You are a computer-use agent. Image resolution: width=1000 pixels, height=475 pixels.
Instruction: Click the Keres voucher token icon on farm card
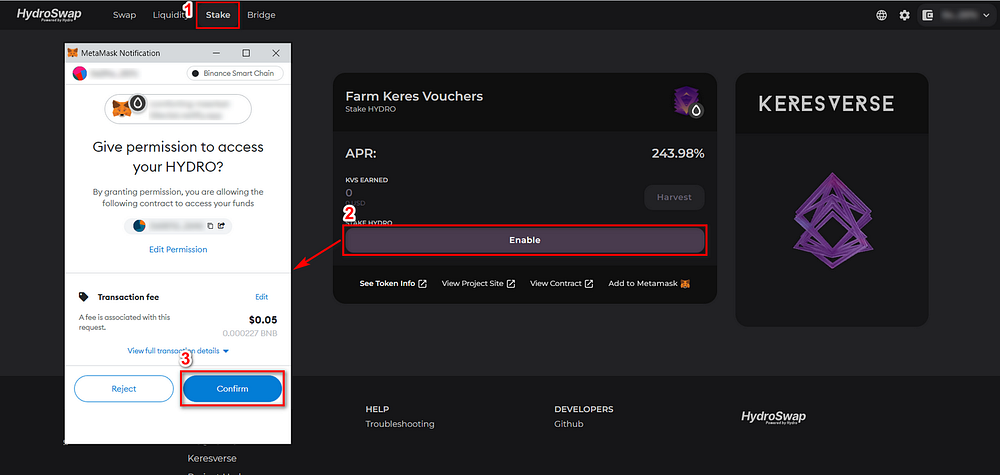(688, 102)
